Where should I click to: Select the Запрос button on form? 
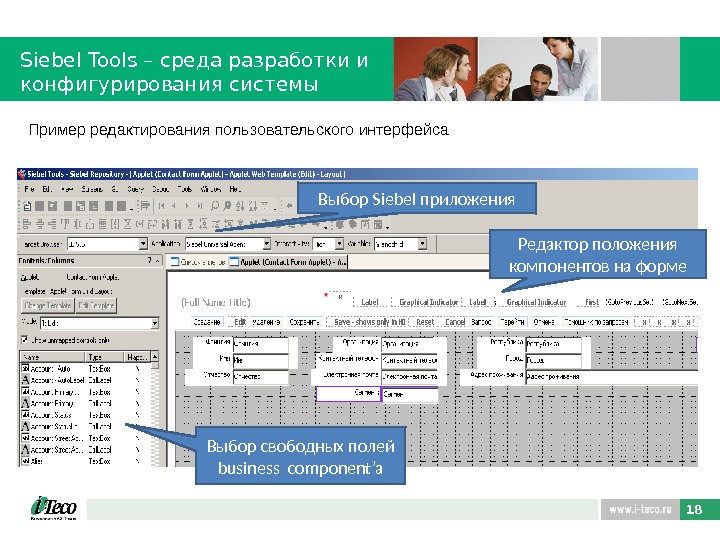pos(481,322)
